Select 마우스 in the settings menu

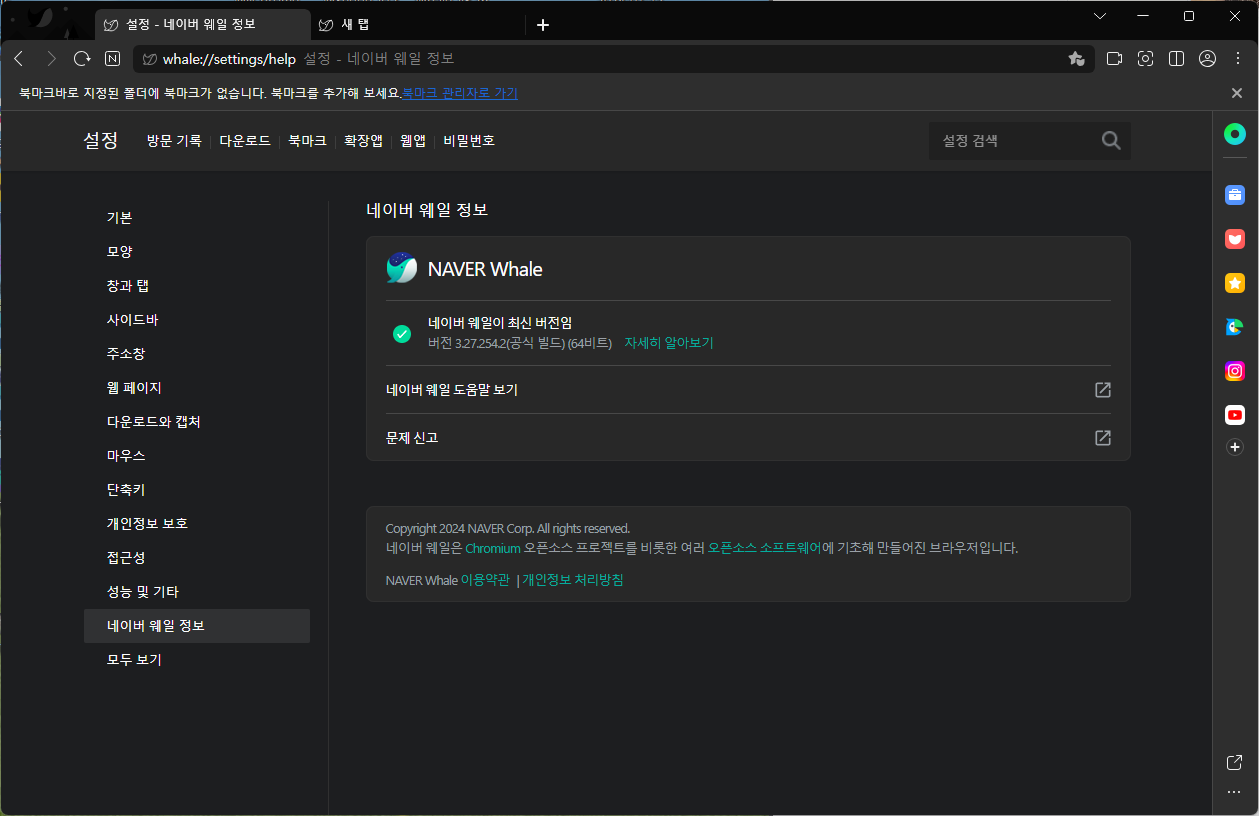[197, 456]
